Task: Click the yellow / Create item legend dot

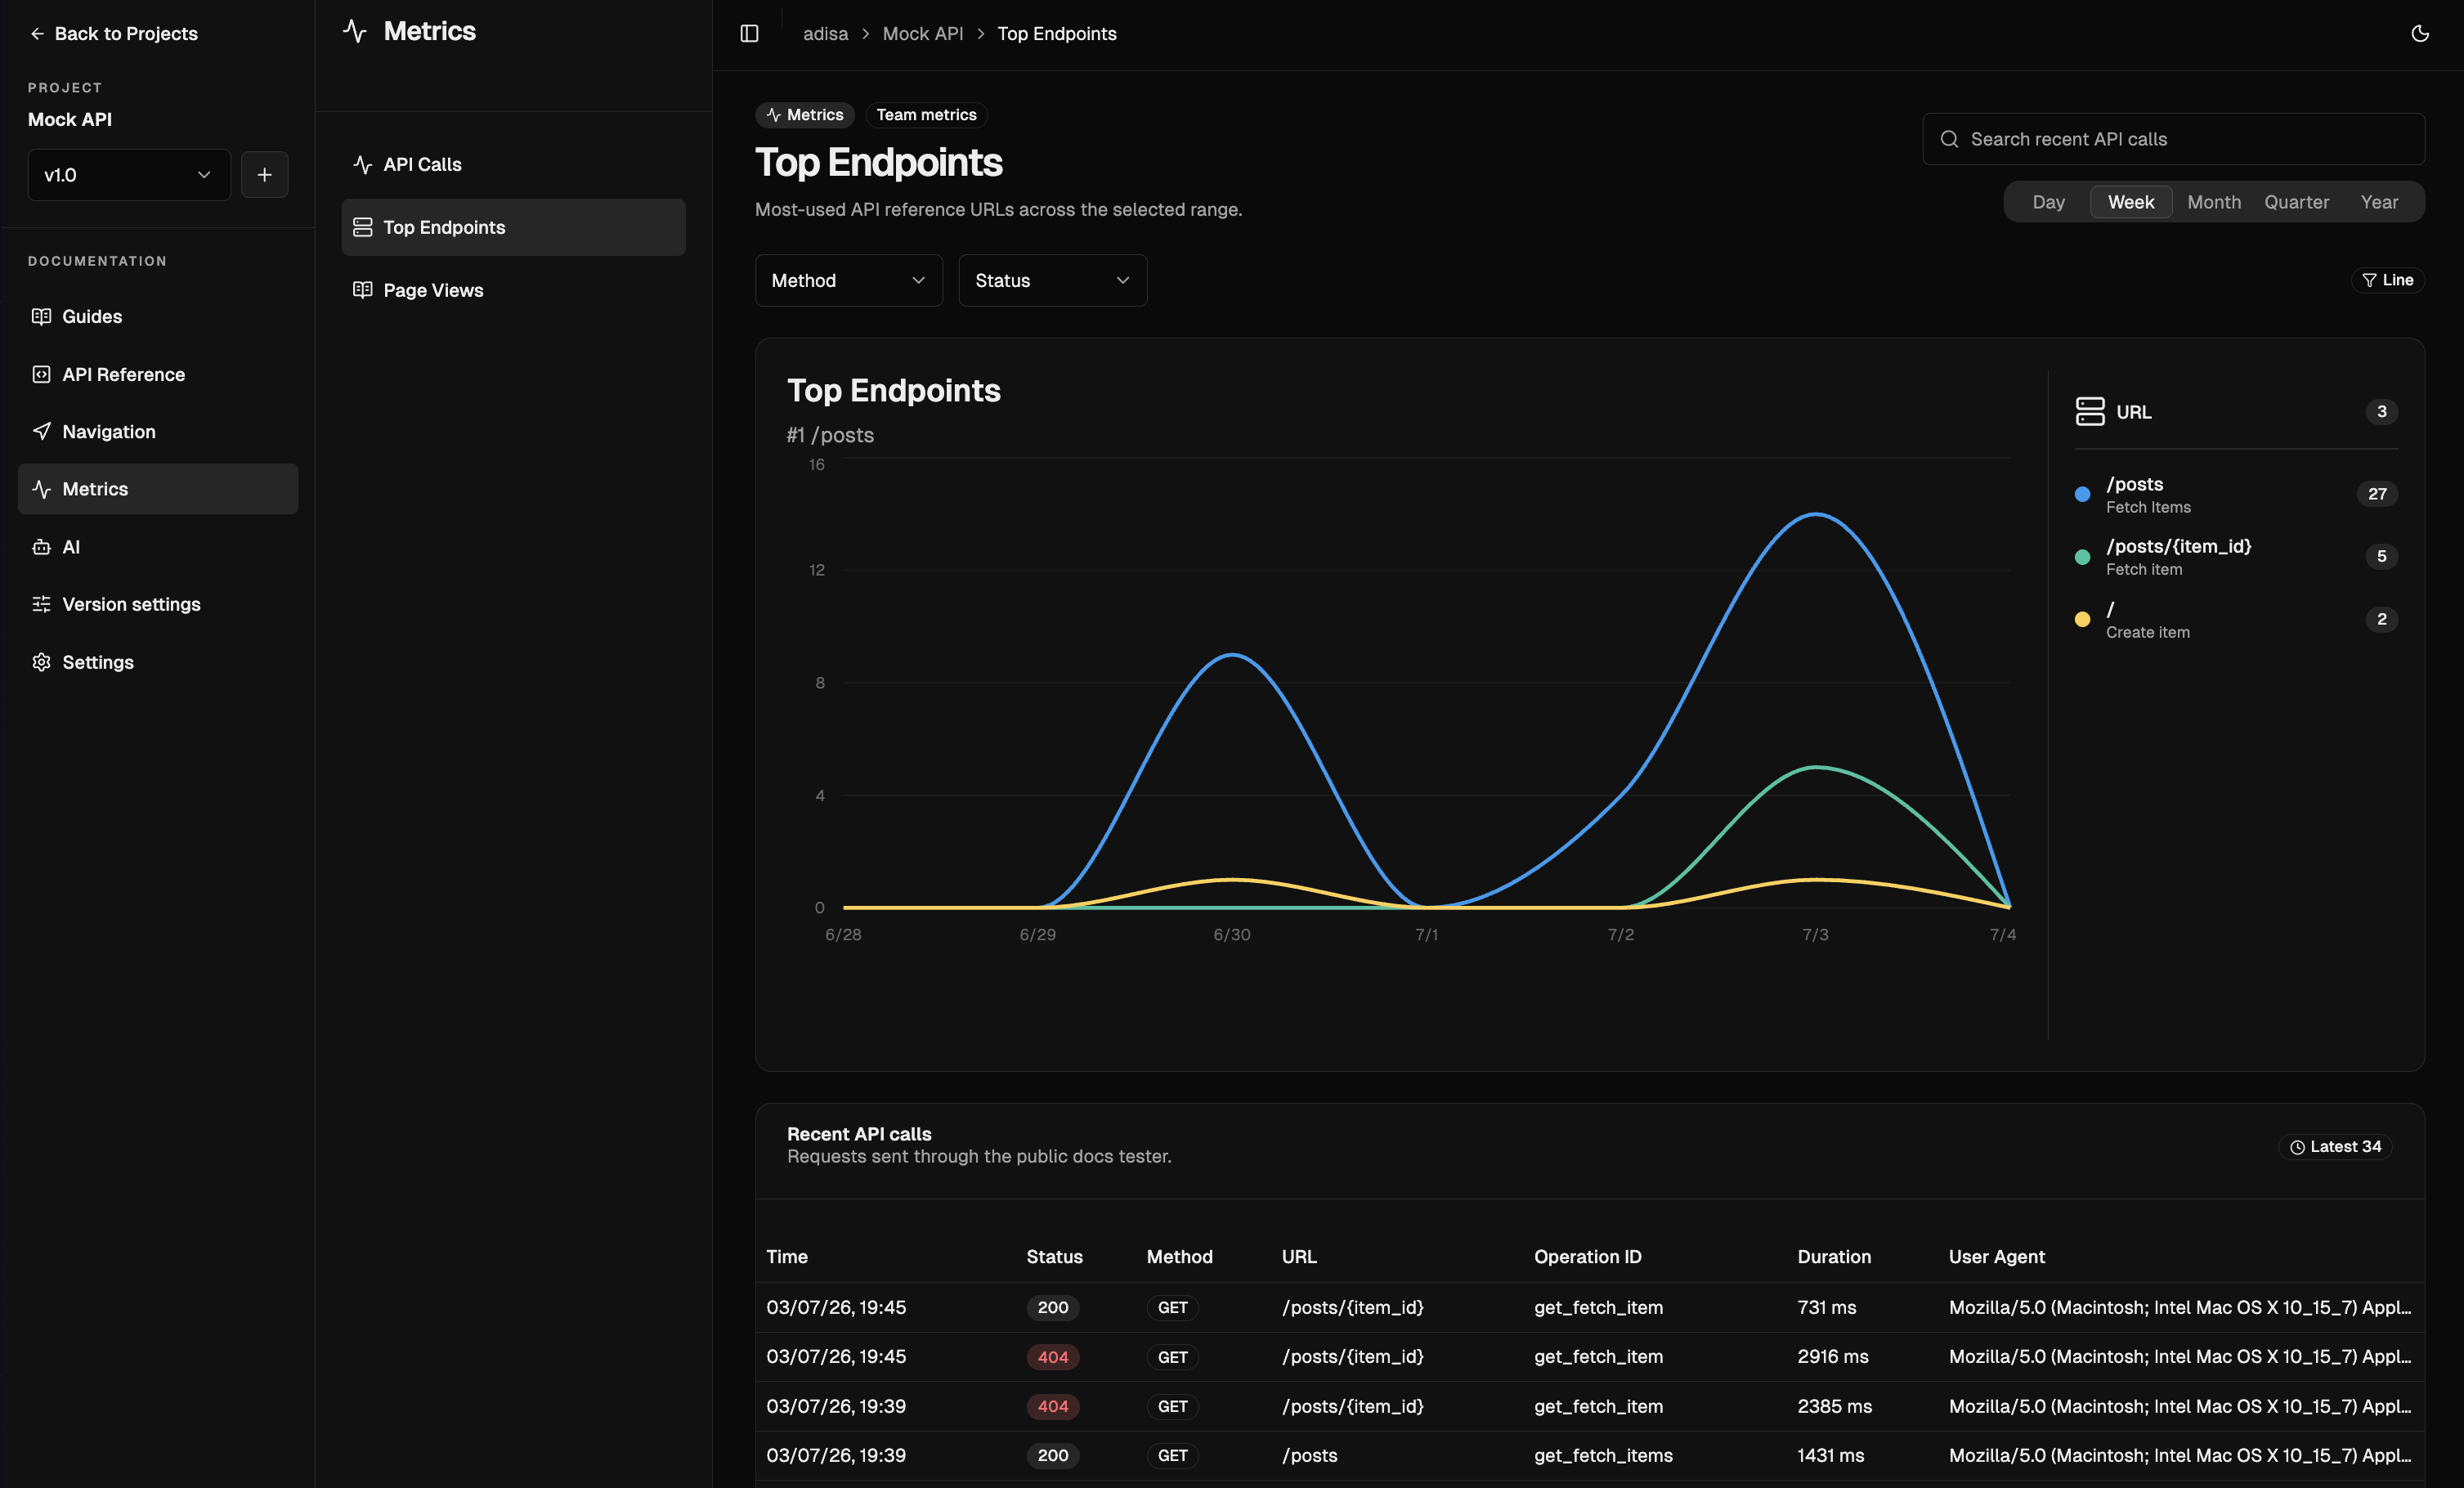Action: click(x=2082, y=619)
